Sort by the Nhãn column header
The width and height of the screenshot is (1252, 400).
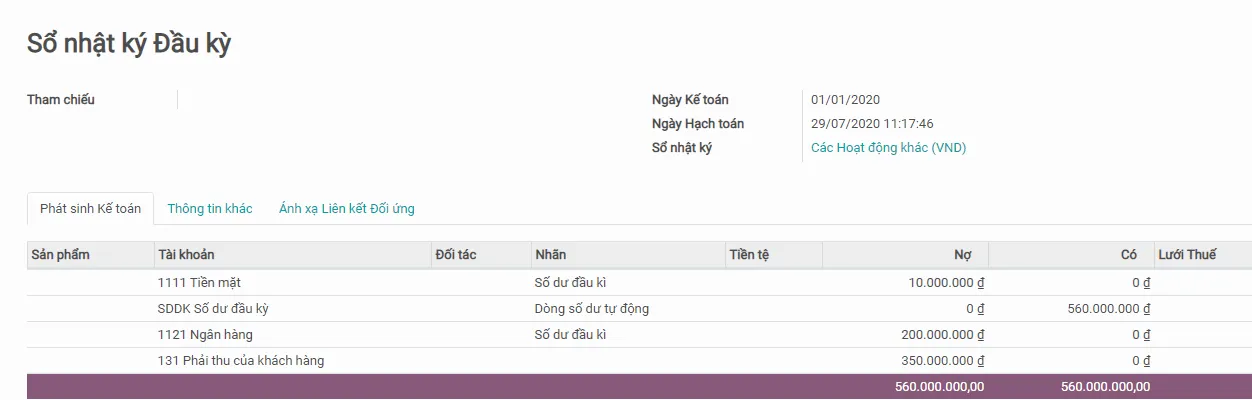pos(550,255)
